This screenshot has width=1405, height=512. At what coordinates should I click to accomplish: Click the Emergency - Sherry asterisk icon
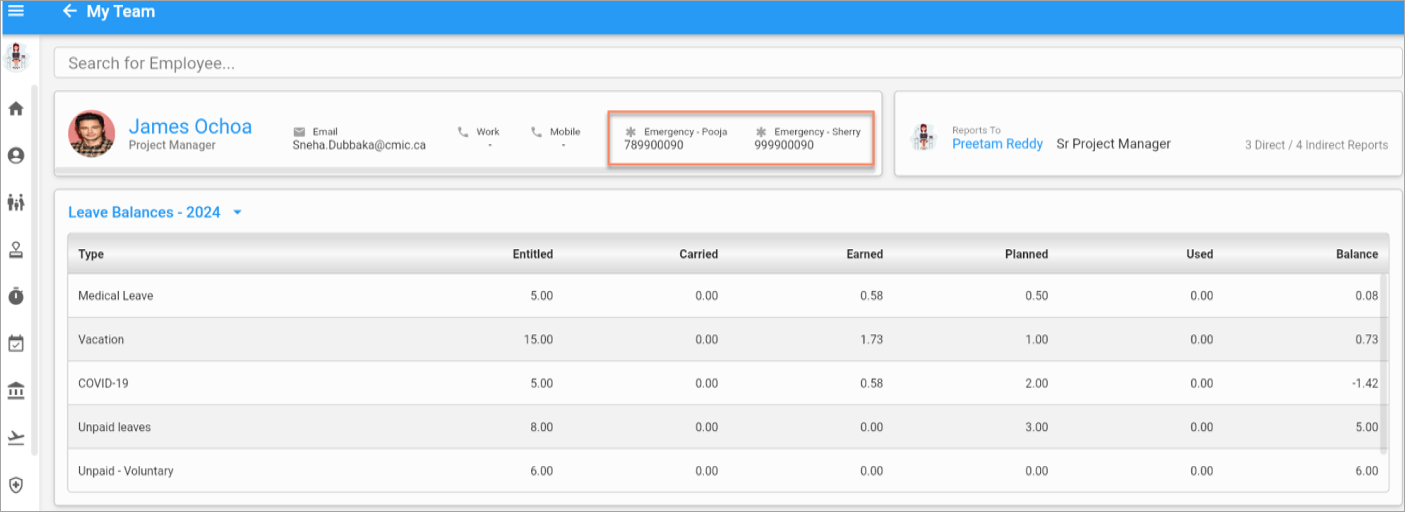click(x=761, y=132)
